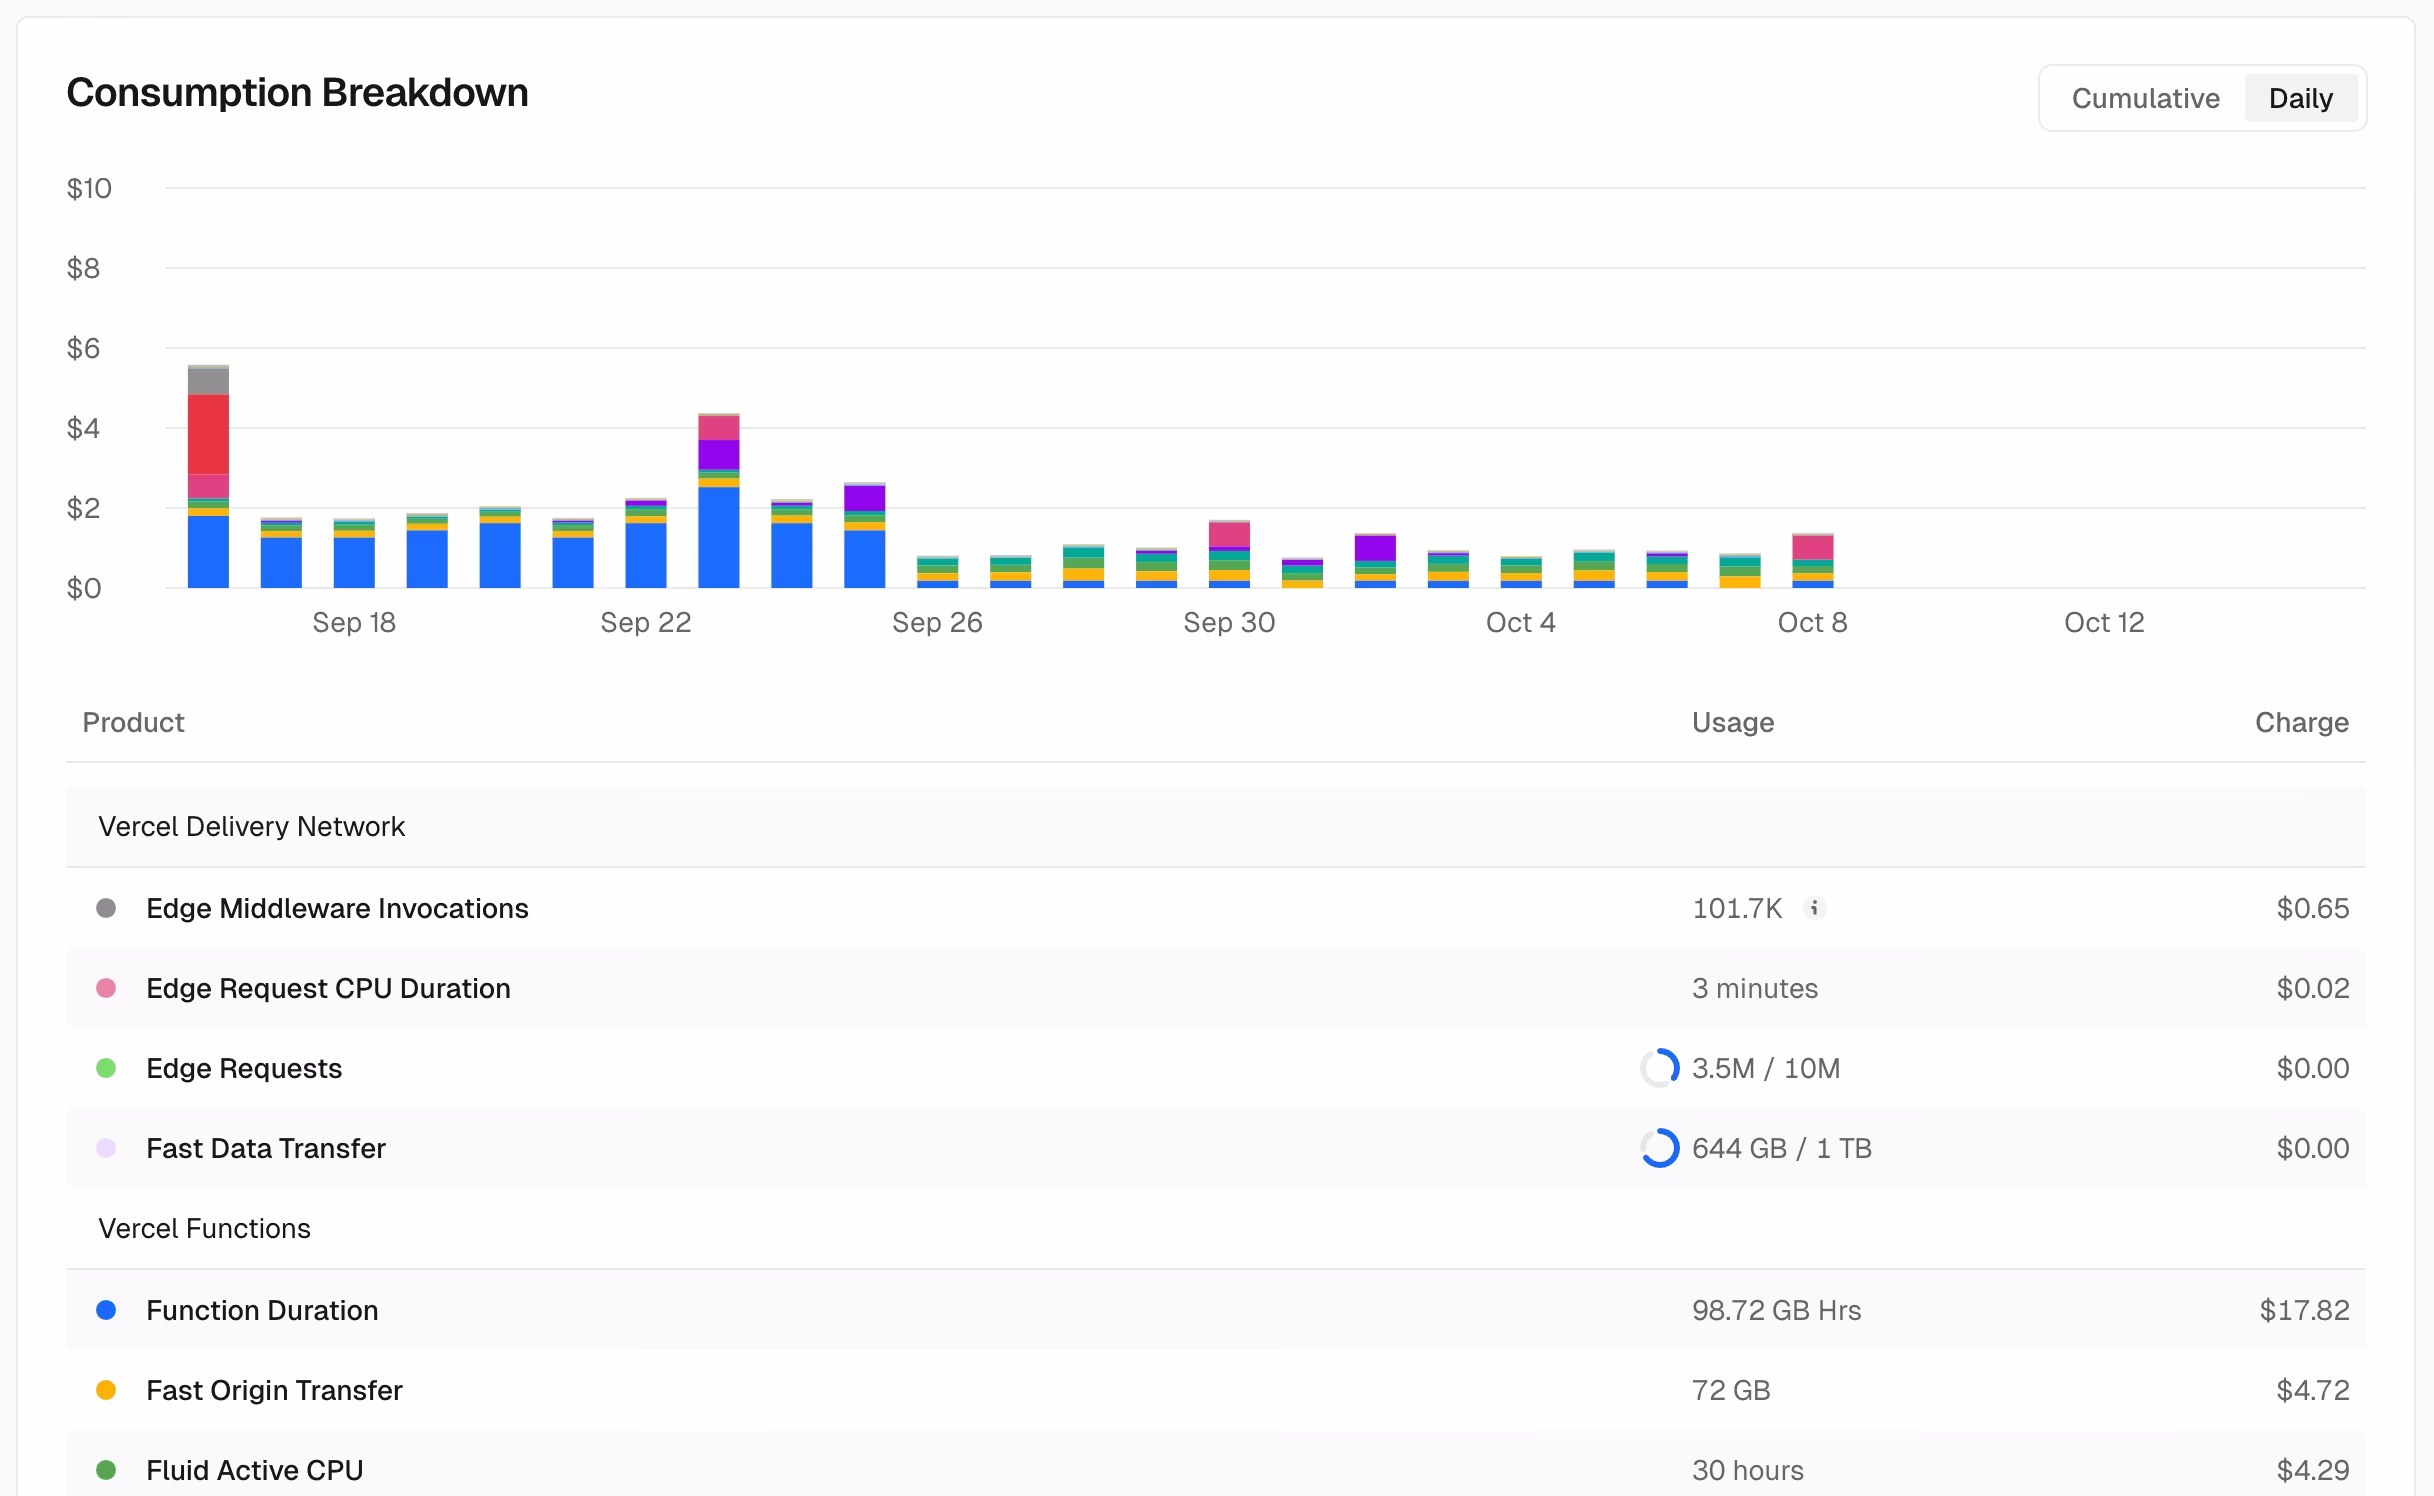This screenshot has width=2434, height=1496.
Task: Sort by the Charge column header
Action: click(x=2301, y=722)
